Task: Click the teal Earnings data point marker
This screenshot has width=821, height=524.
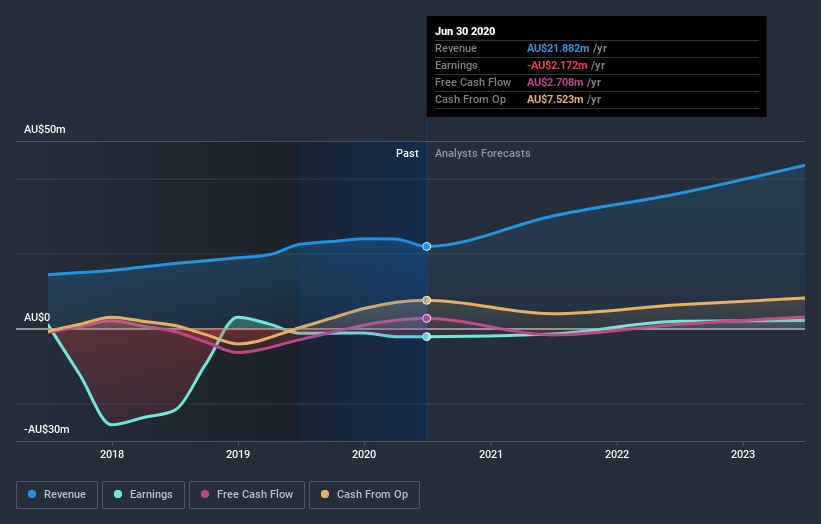Action: tap(427, 337)
